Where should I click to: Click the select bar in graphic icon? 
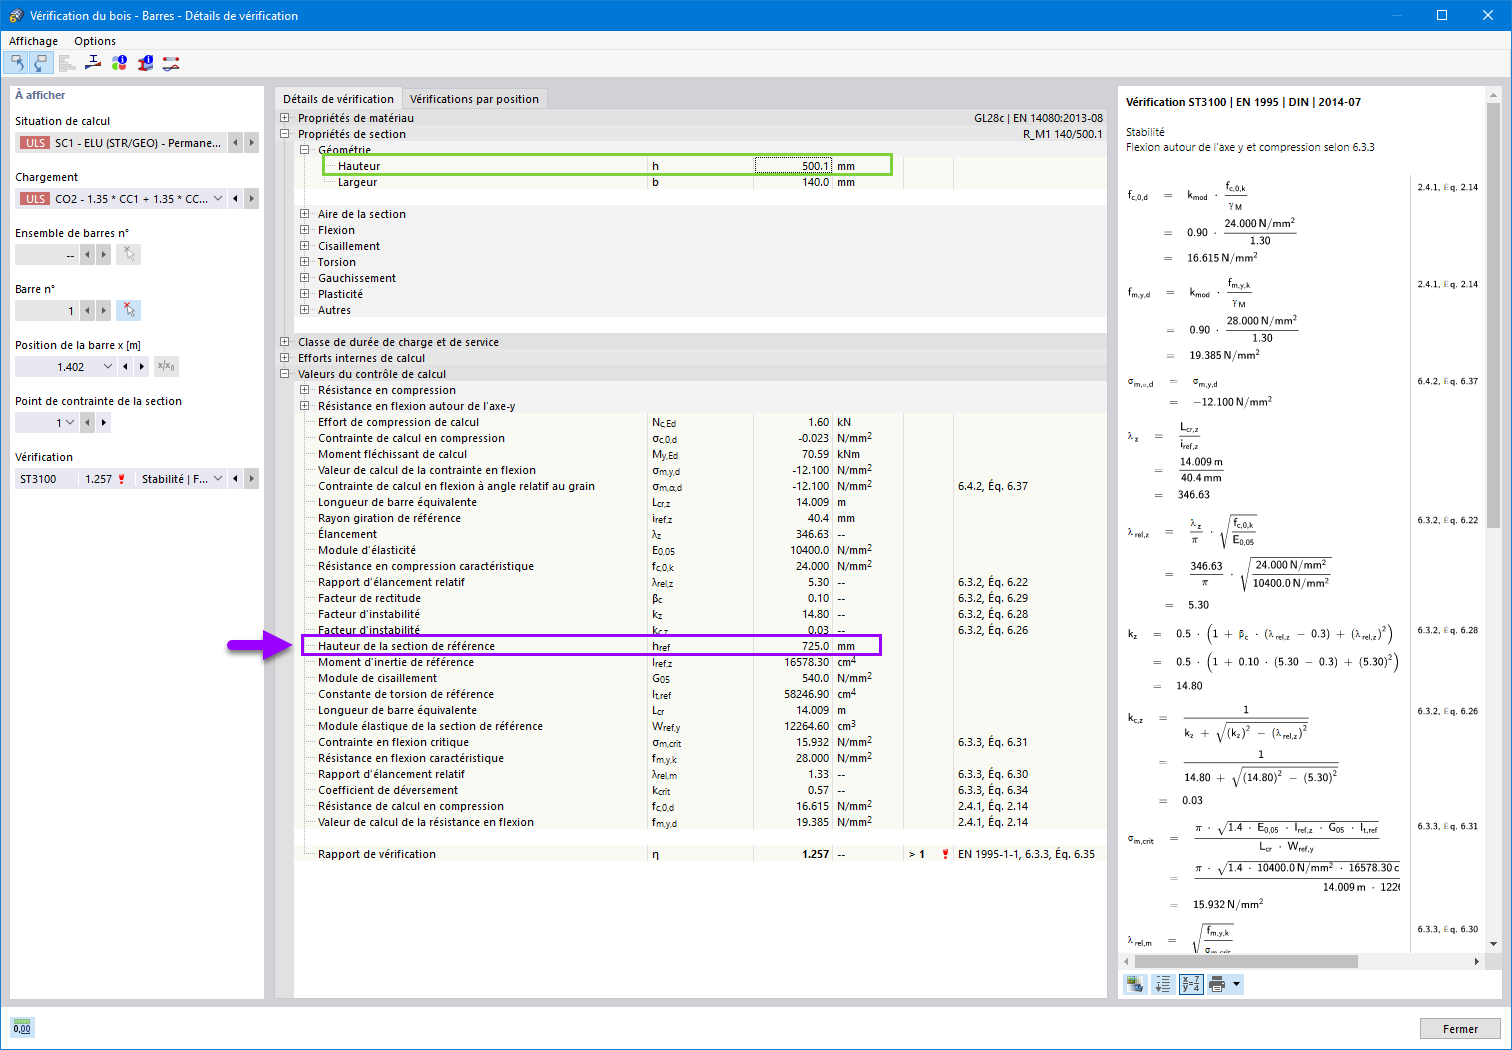pyautogui.click(x=128, y=311)
